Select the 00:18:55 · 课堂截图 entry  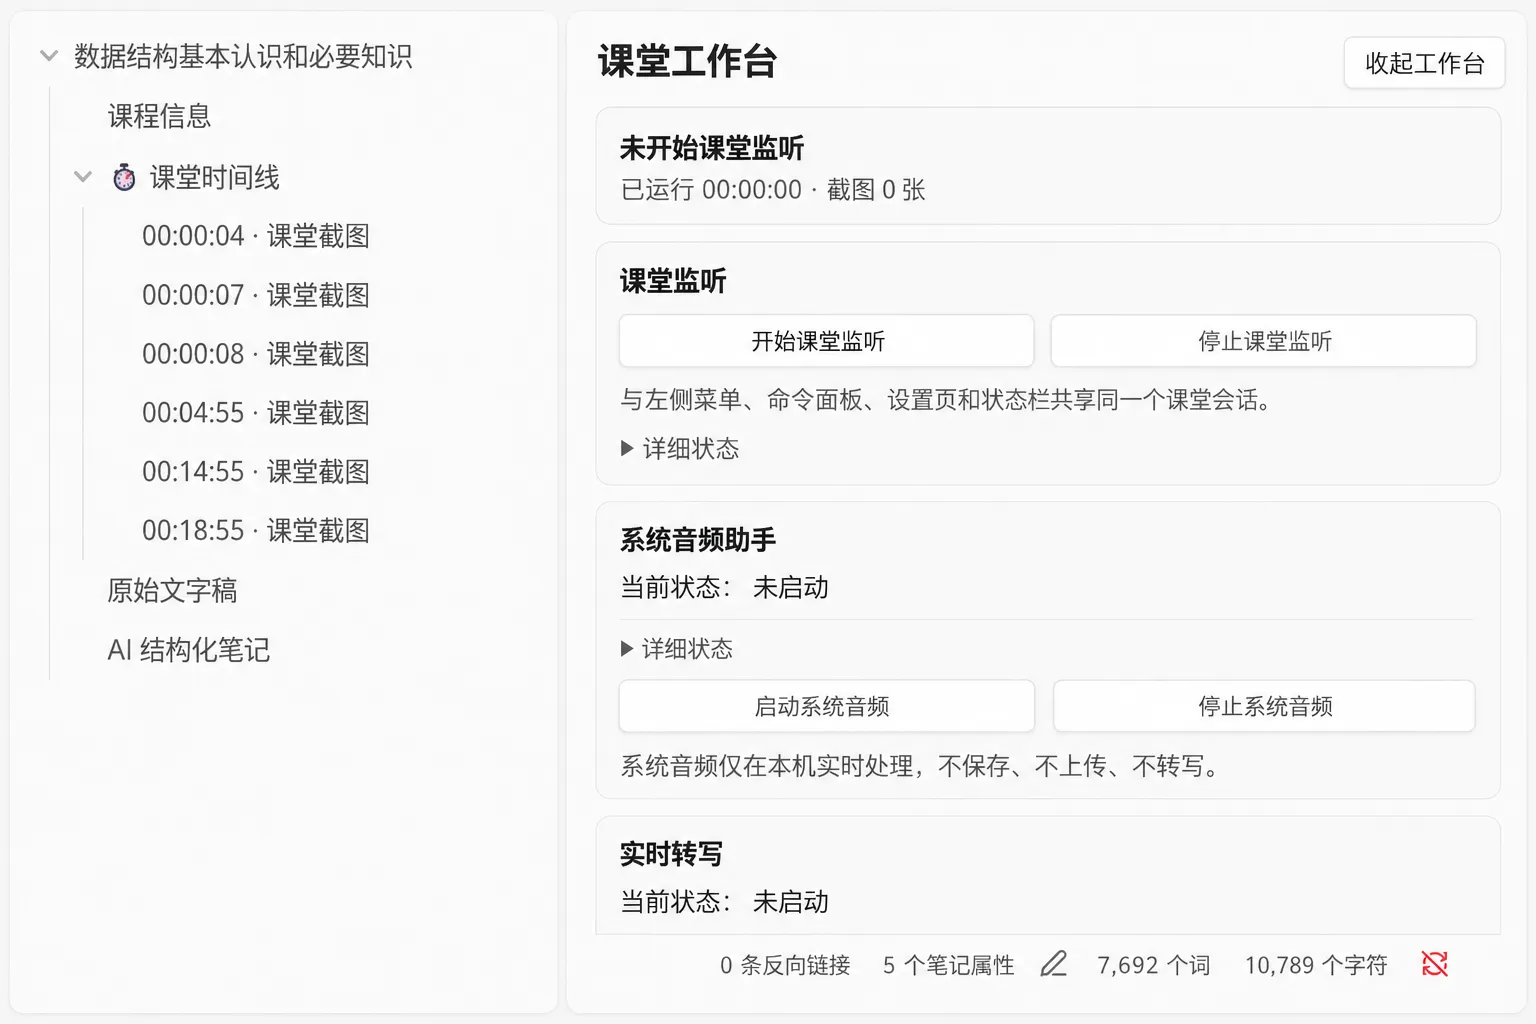click(x=256, y=531)
